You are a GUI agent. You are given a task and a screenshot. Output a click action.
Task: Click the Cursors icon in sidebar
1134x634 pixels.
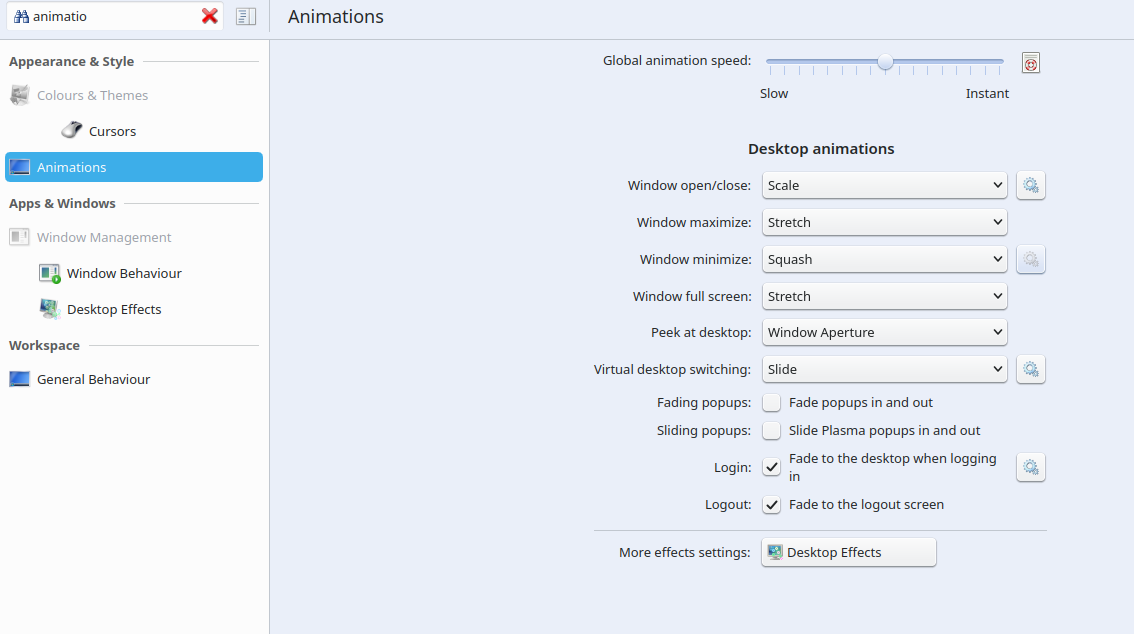(x=72, y=130)
